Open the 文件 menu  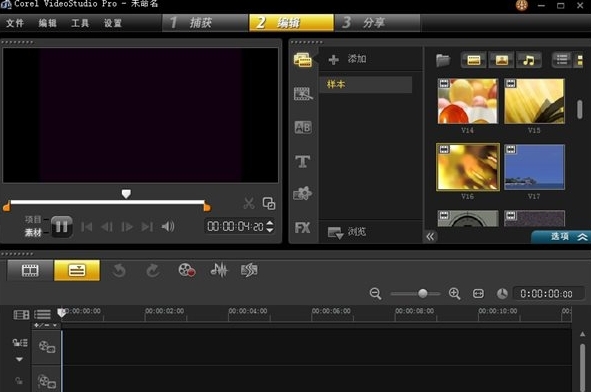point(15,23)
